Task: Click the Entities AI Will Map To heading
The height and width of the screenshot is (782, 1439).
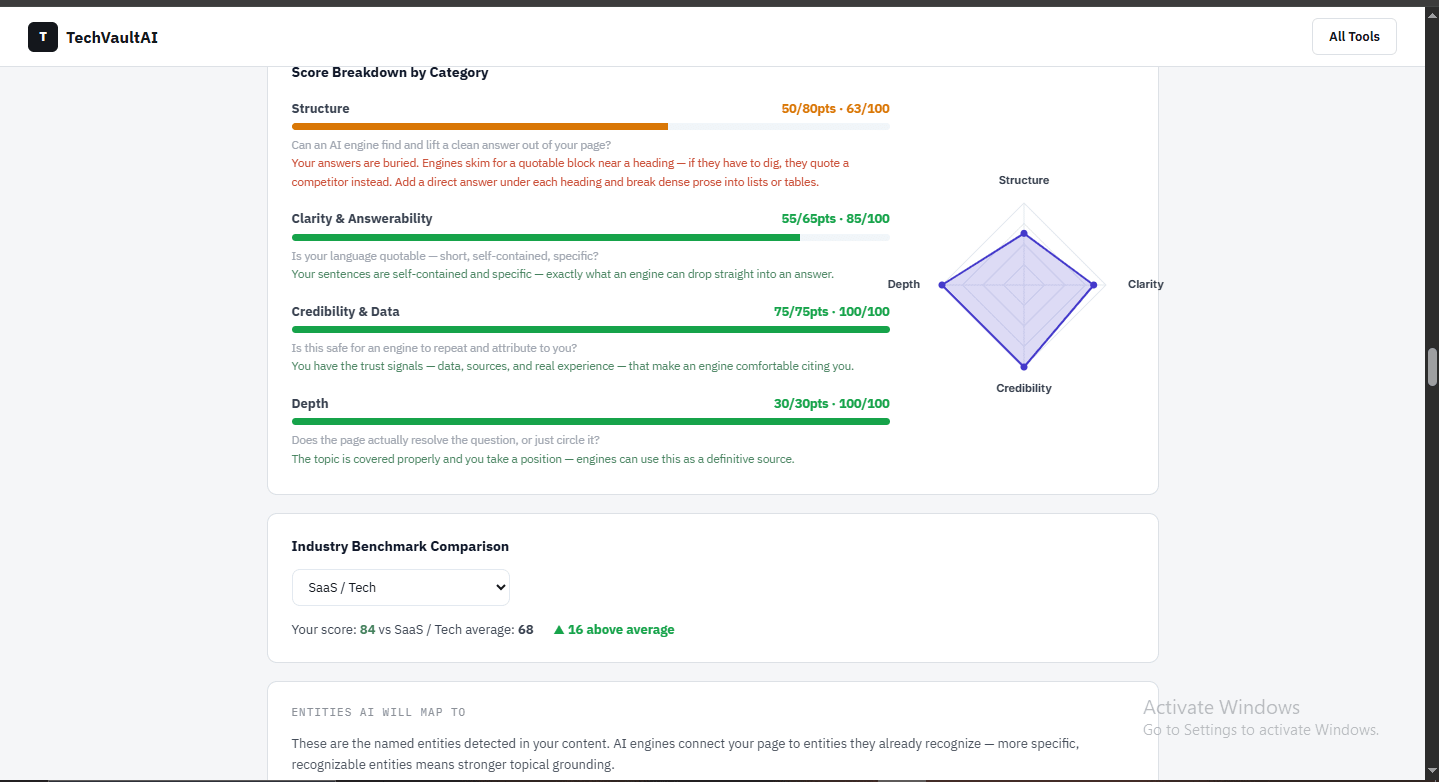Action: click(x=379, y=712)
